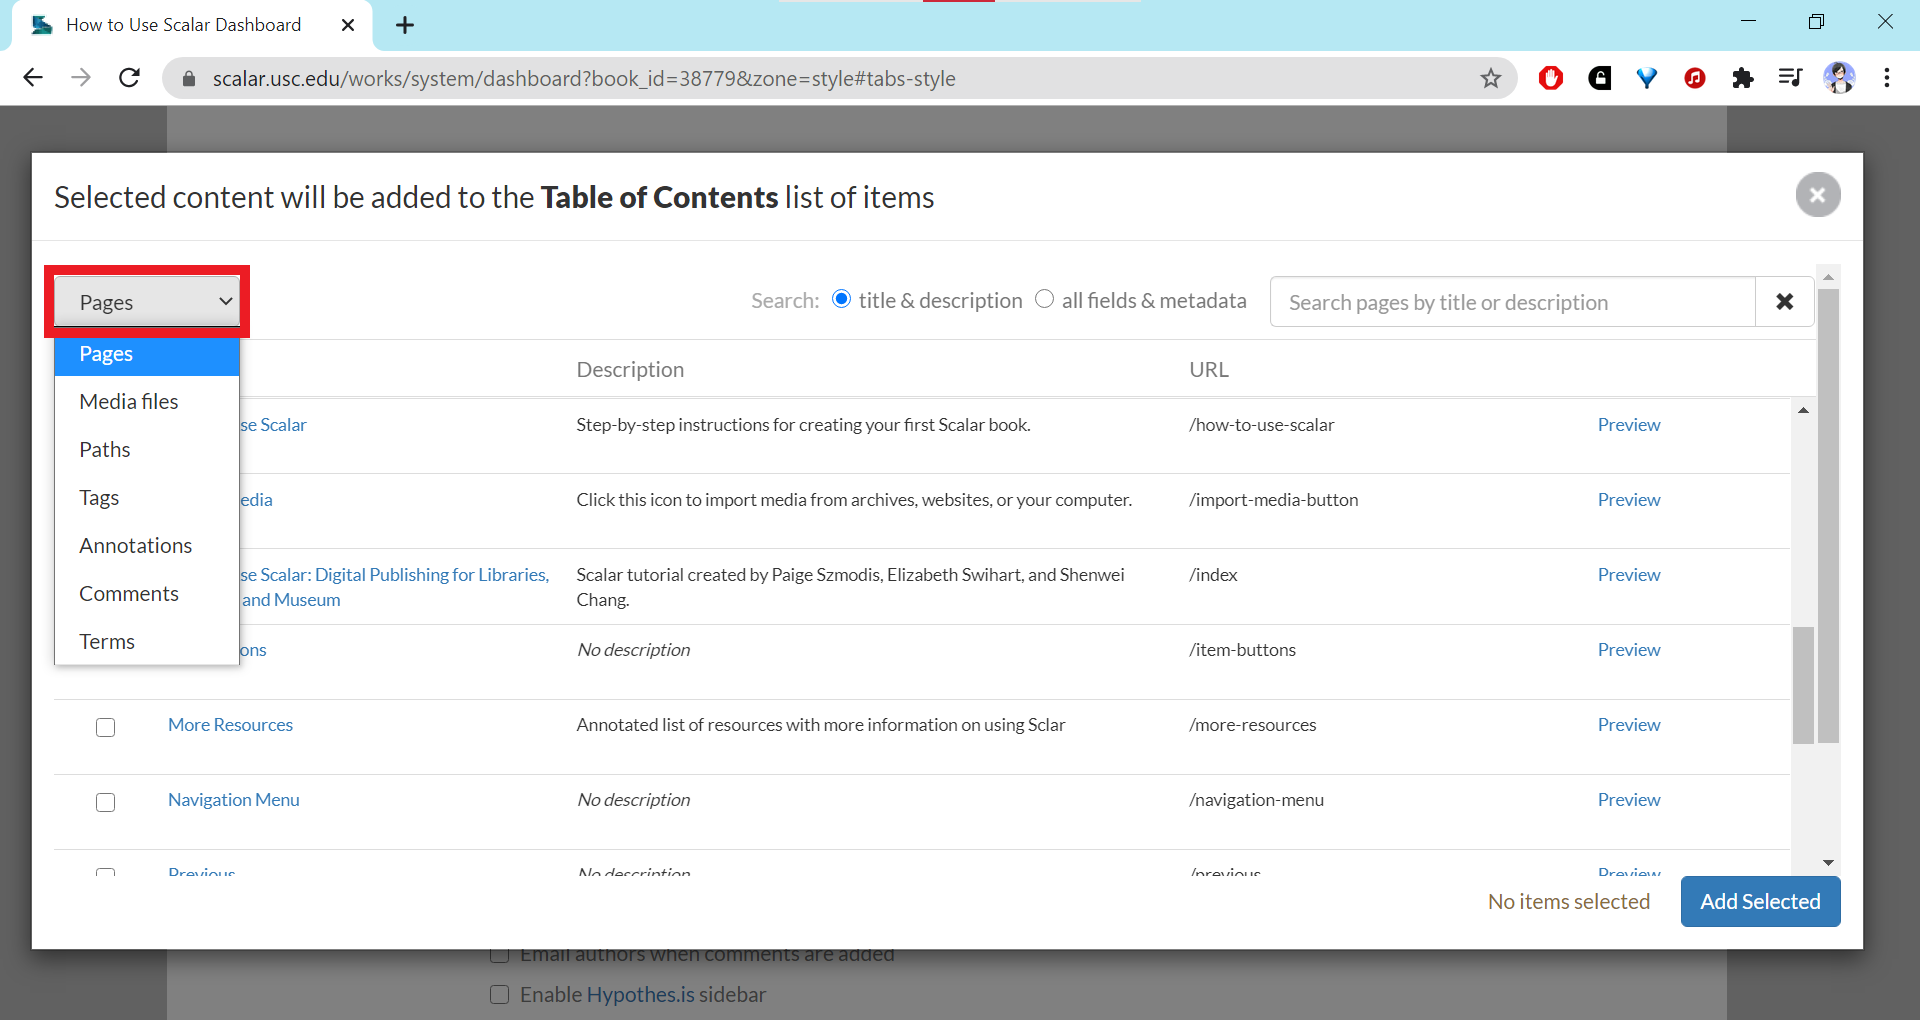Image resolution: width=1920 pixels, height=1020 pixels.
Task: Open the browser three-dot menu
Action: click(1887, 78)
